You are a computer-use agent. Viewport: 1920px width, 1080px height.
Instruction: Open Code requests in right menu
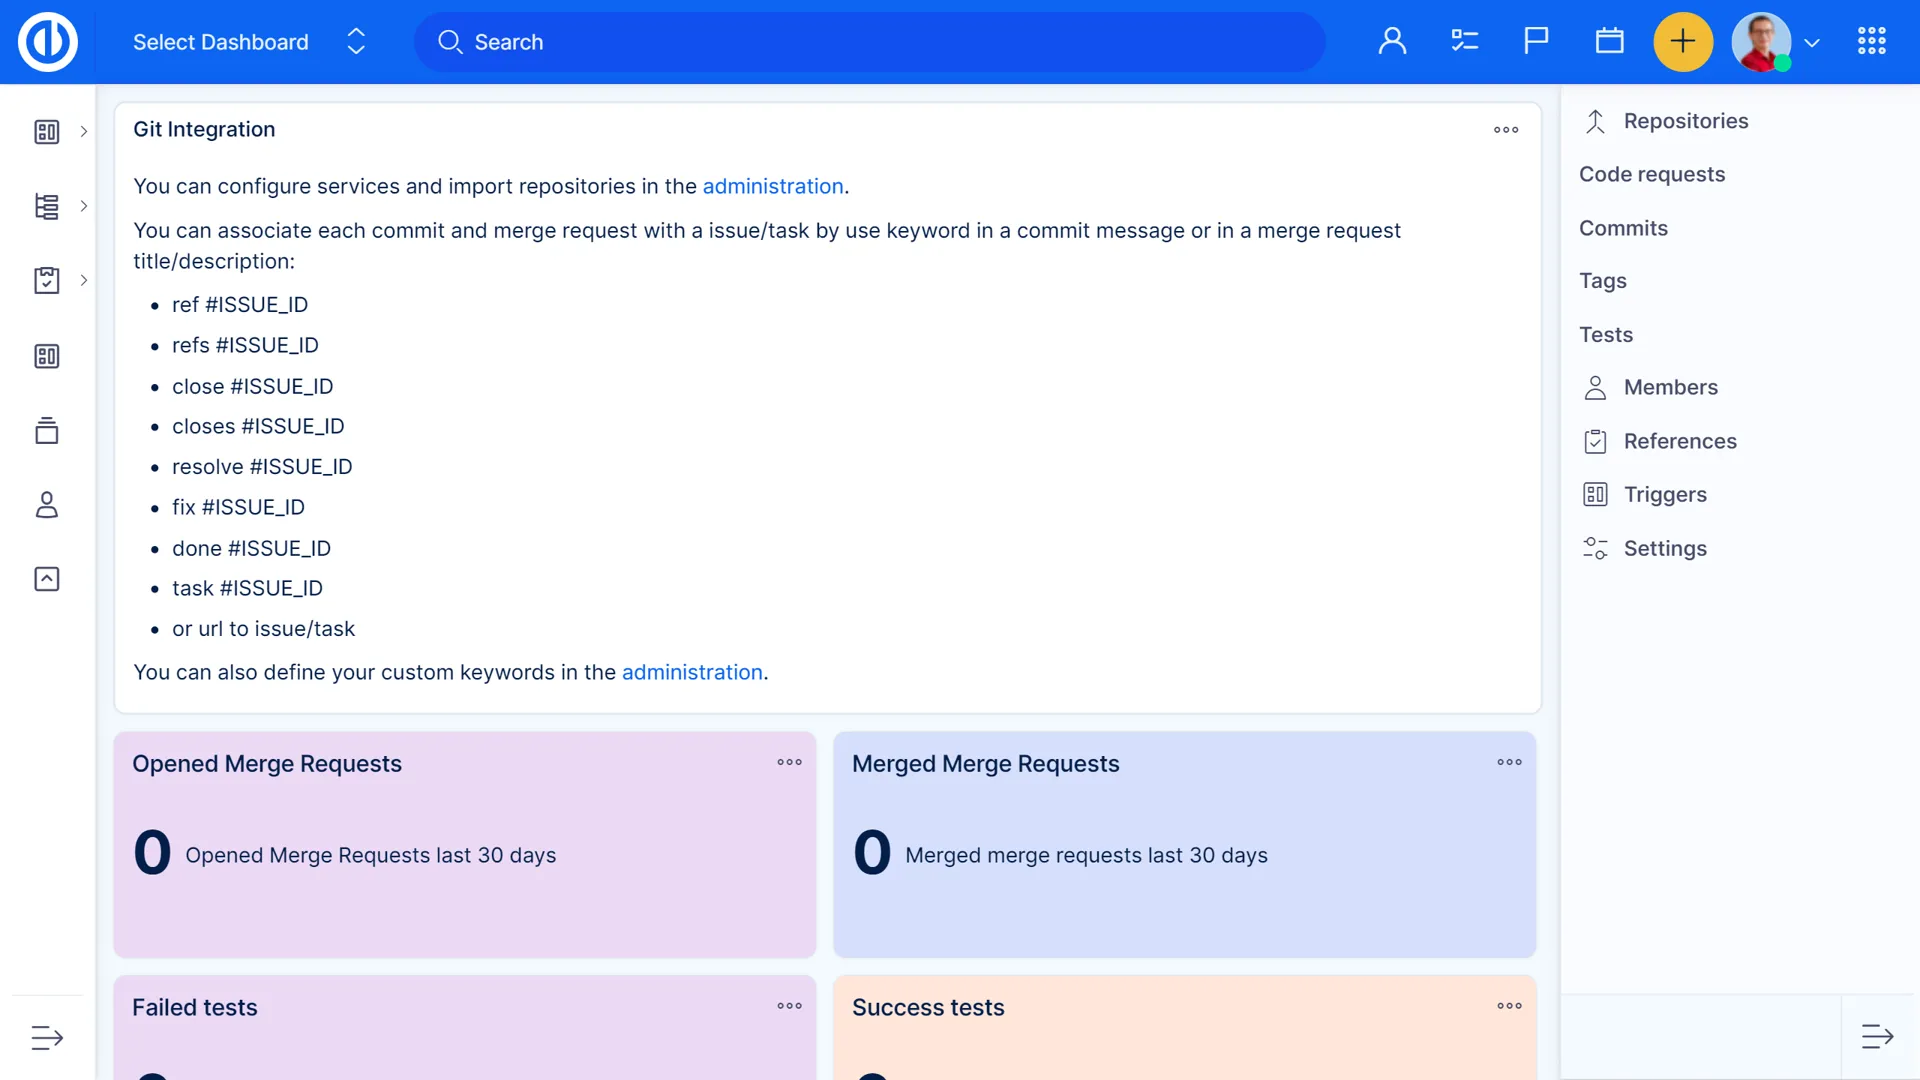tap(1652, 175)
